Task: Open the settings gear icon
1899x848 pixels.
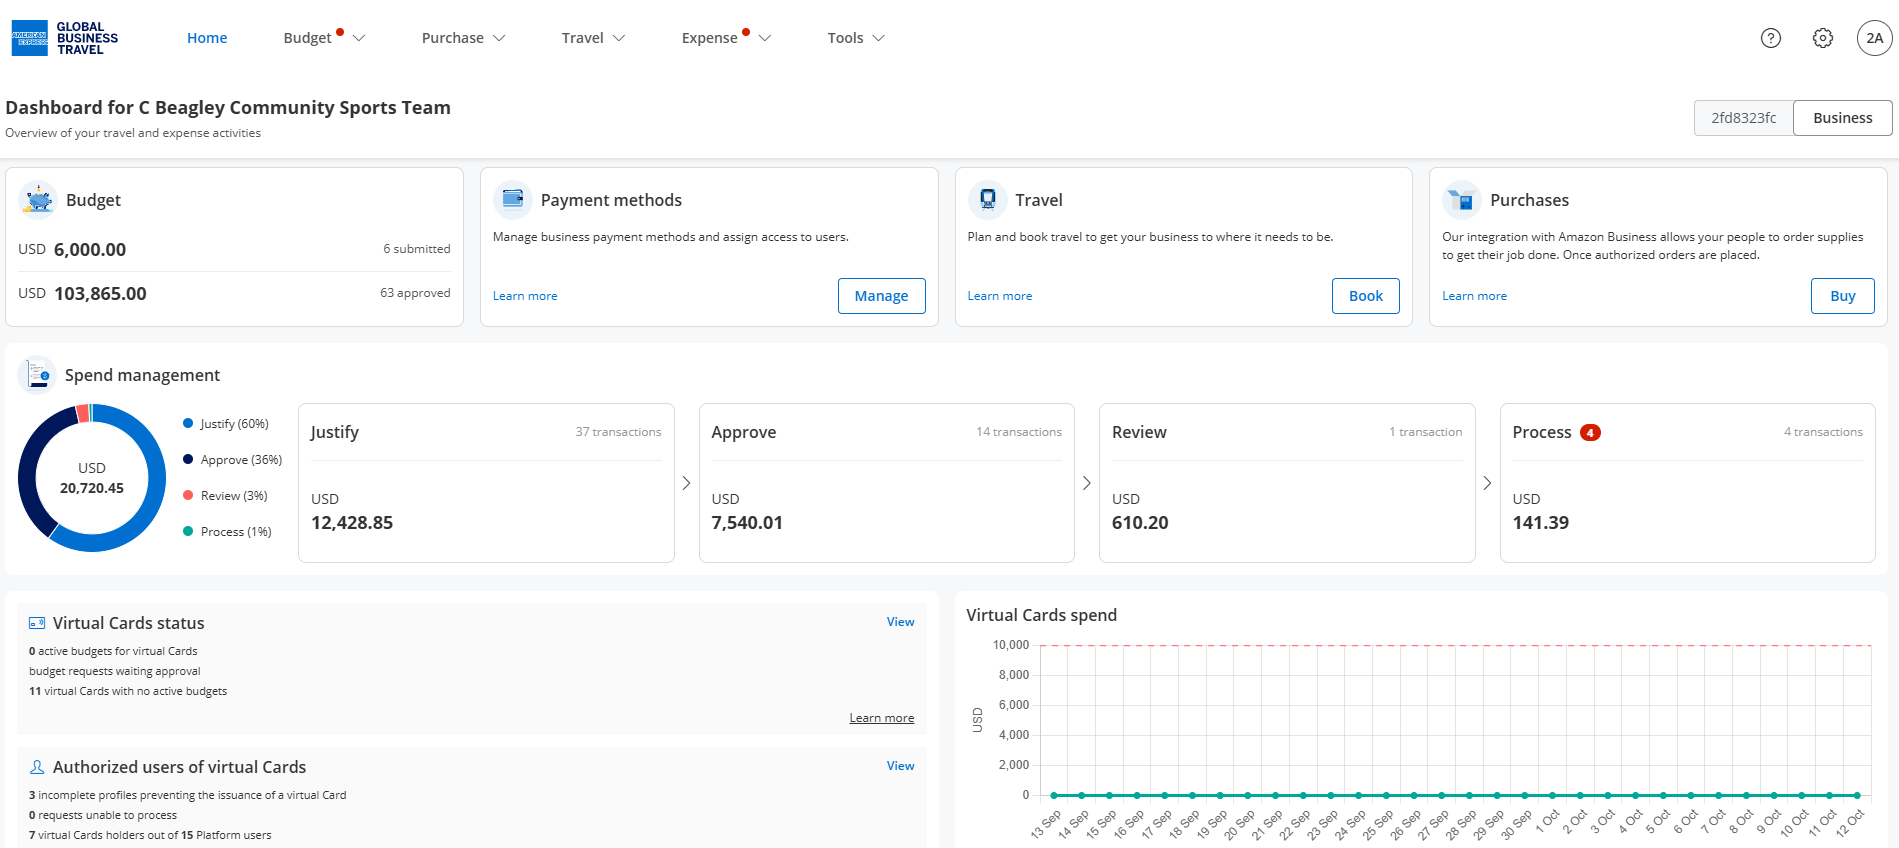Action: click(x=1823, y=38)
